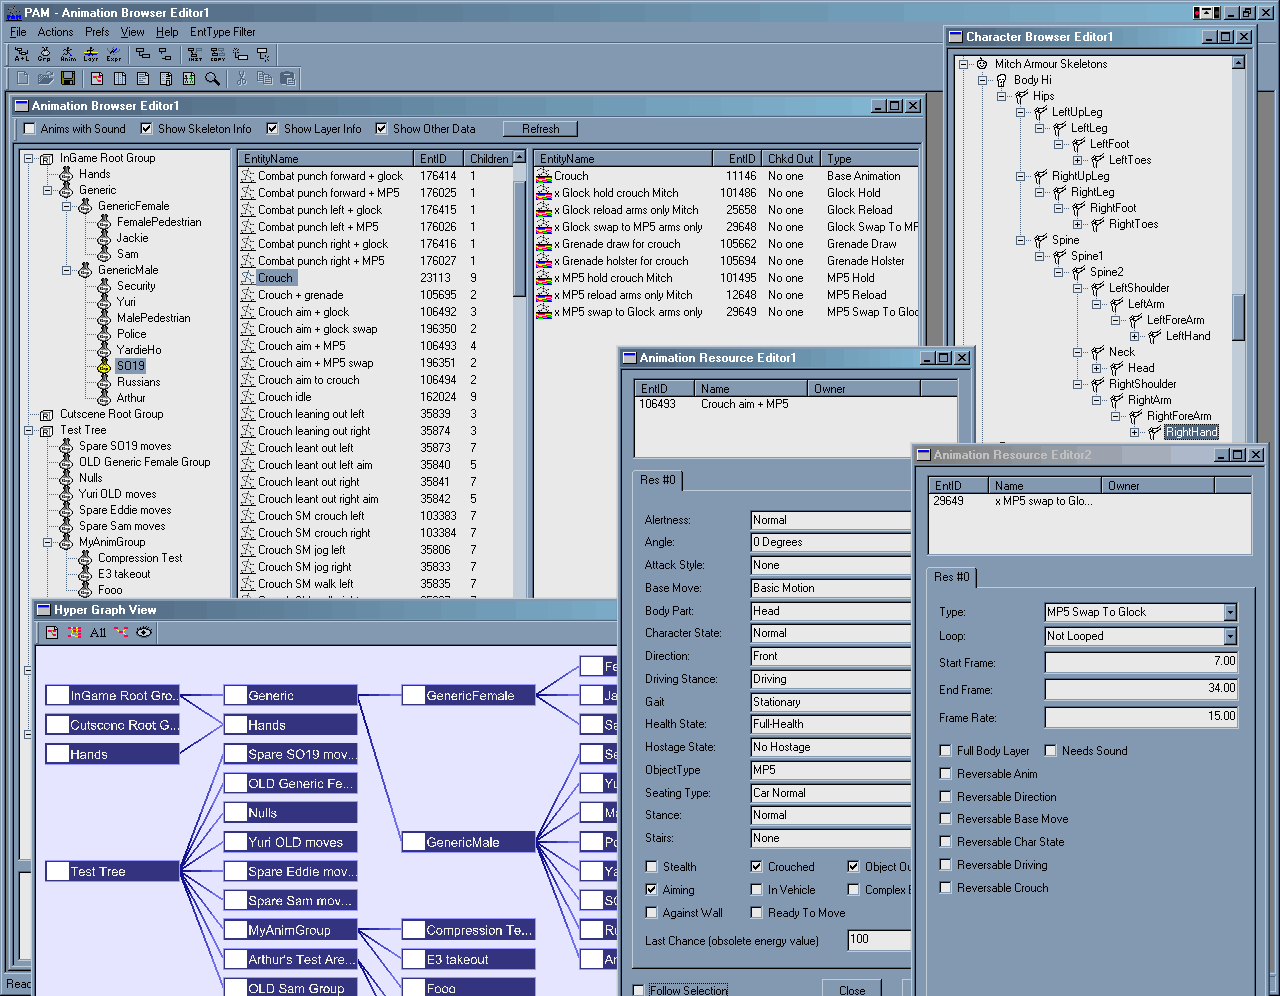
Task: Click the magnifying glass search icon
Action: tap(212, 78)
